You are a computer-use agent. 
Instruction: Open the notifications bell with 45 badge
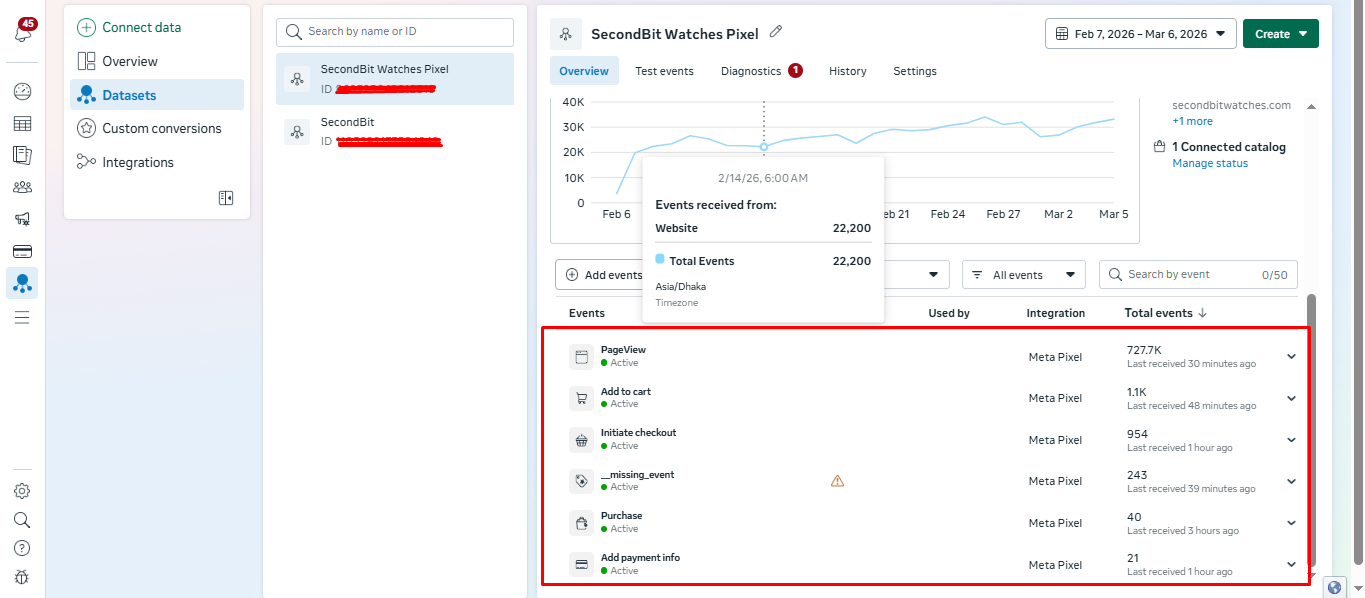click(22, 31)
